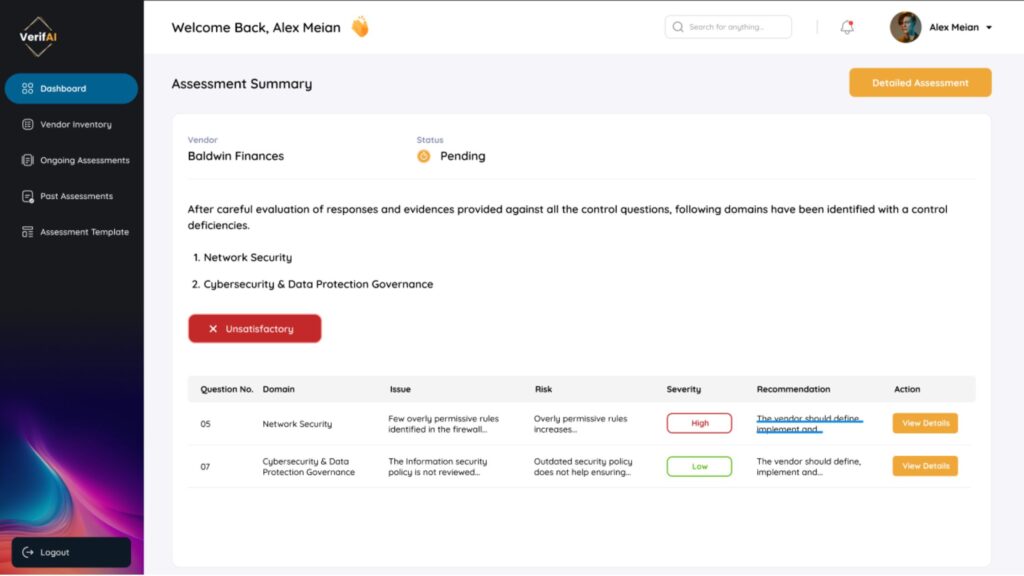Click 'Cybersecurity & Data Protection Governance' table cell
The width and height of the screenshot is (1024, 576).
click(x=309, y=467)
